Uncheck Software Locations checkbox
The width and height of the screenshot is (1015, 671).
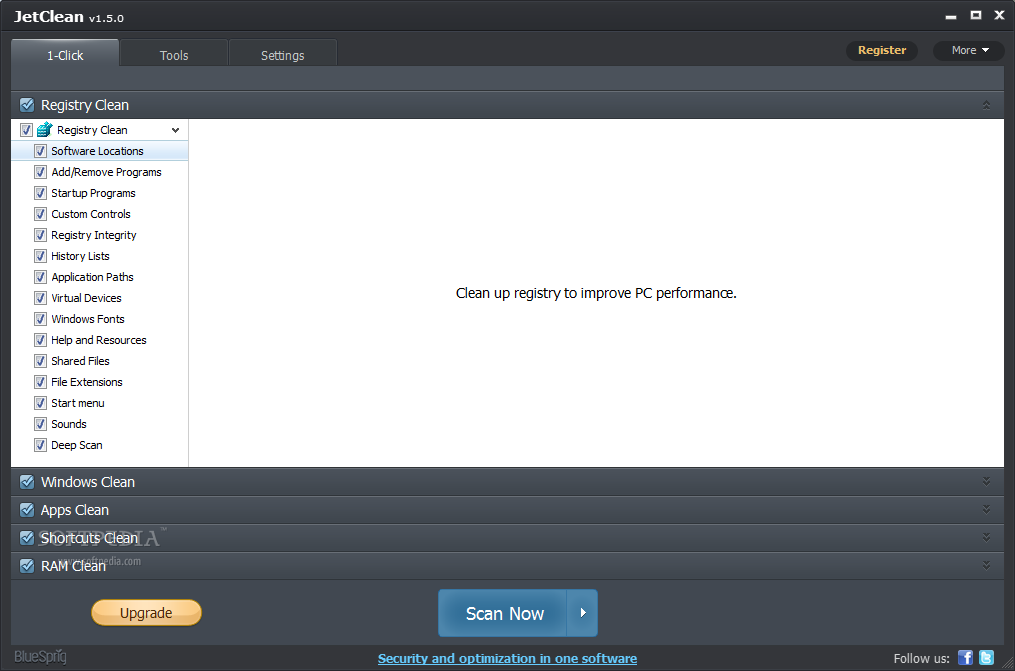coord(40,151)
